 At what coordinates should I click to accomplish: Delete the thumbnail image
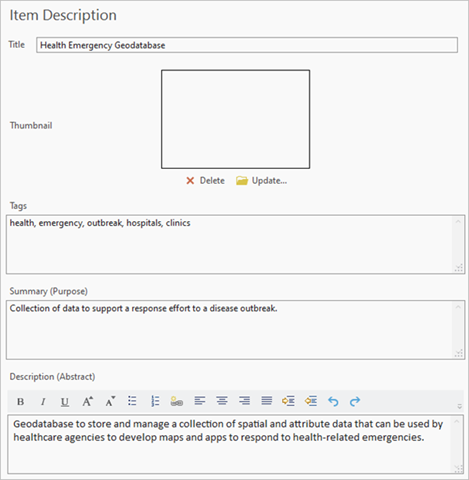pos(205,181)
